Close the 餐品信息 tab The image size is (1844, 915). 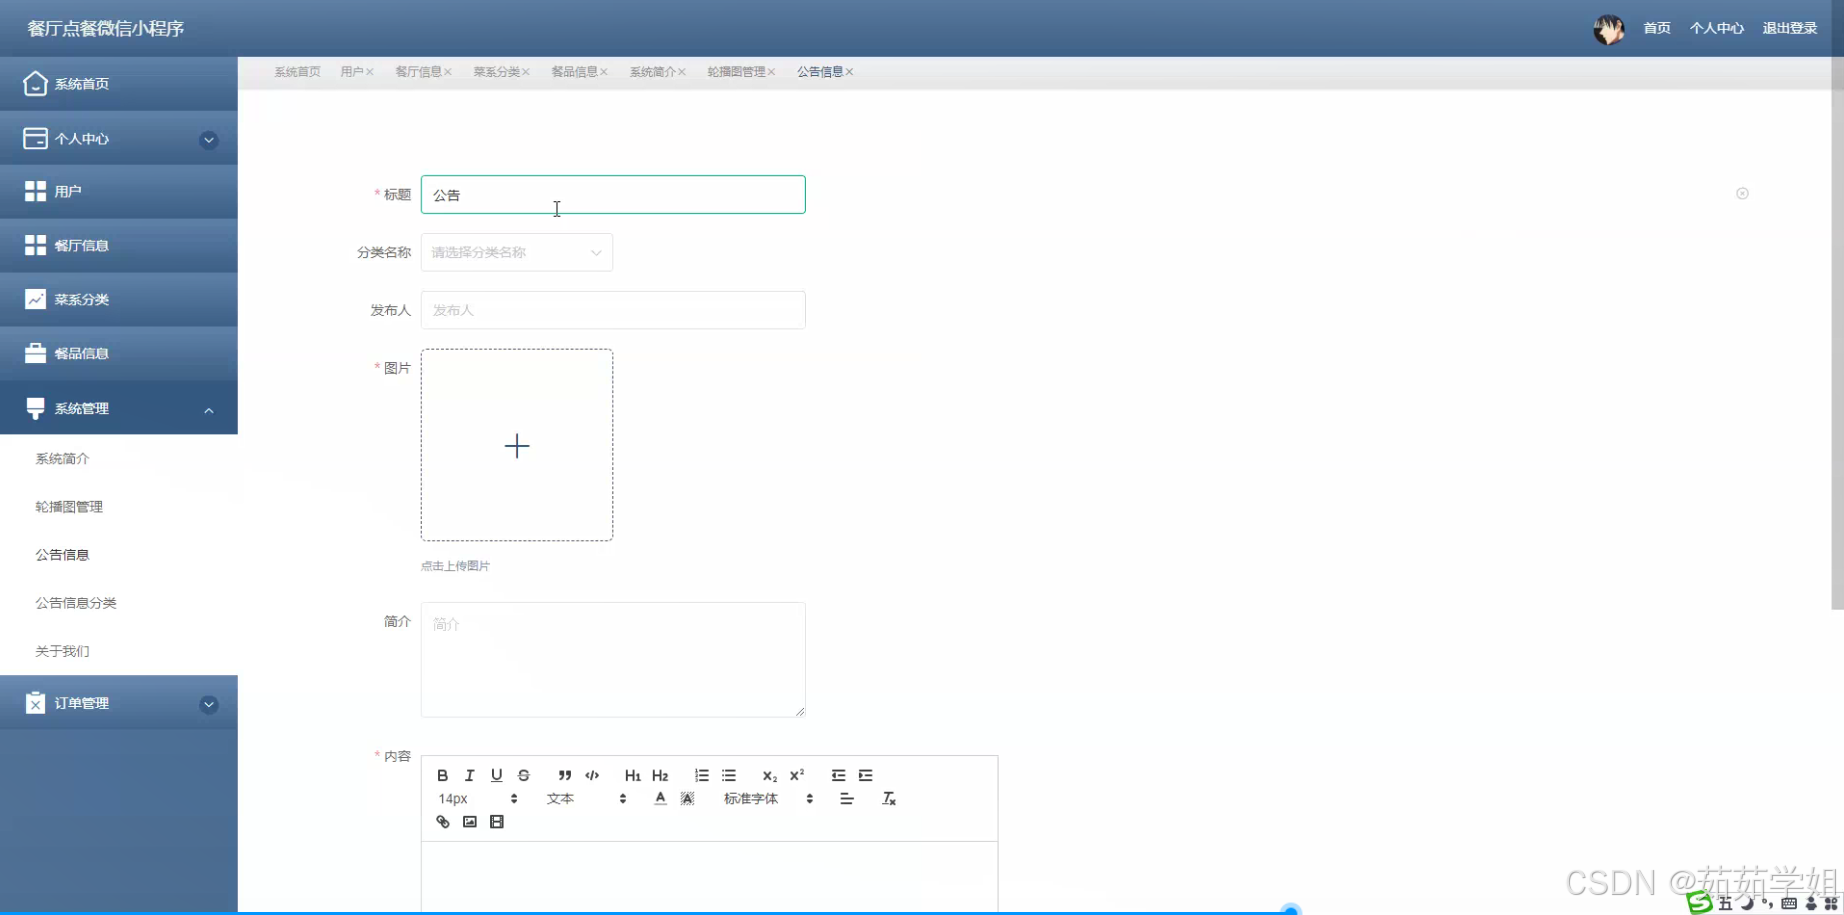pyautogui.click(x=604, y=72)
